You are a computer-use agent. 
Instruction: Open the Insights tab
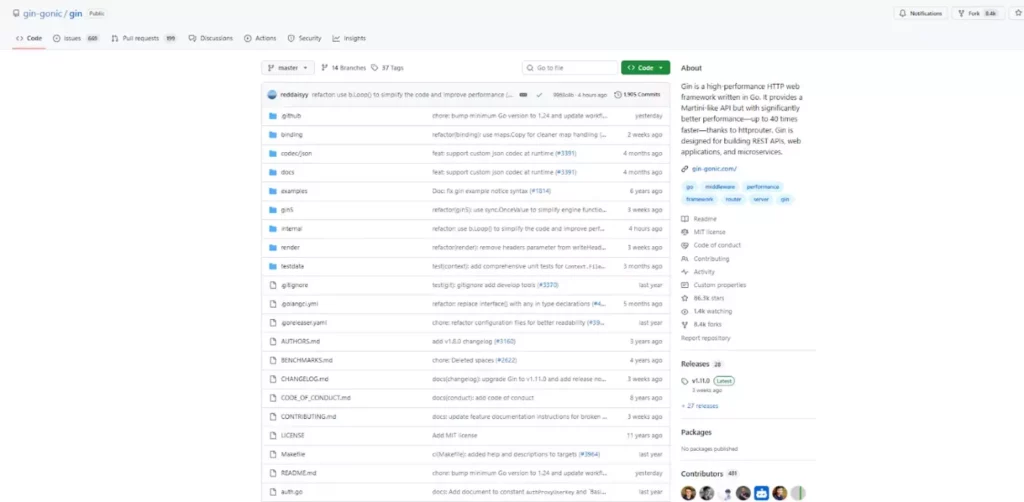point(349,38)
